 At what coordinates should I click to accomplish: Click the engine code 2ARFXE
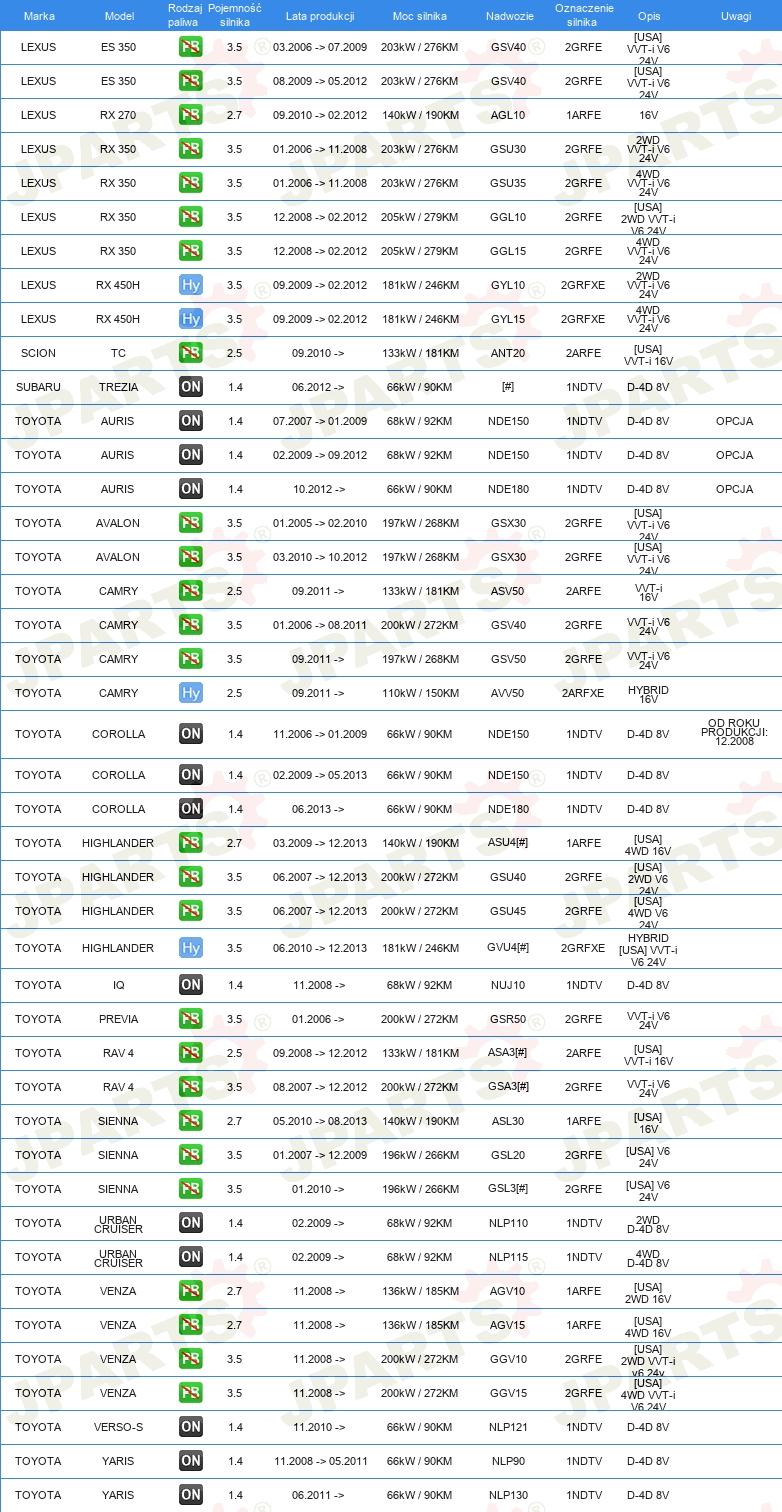(x=583, y=693)
